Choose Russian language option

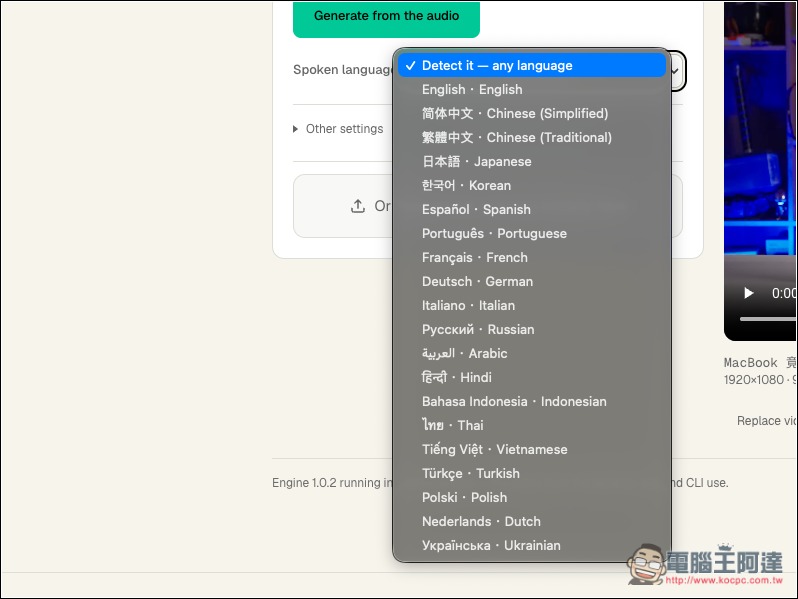coord(531,329)
